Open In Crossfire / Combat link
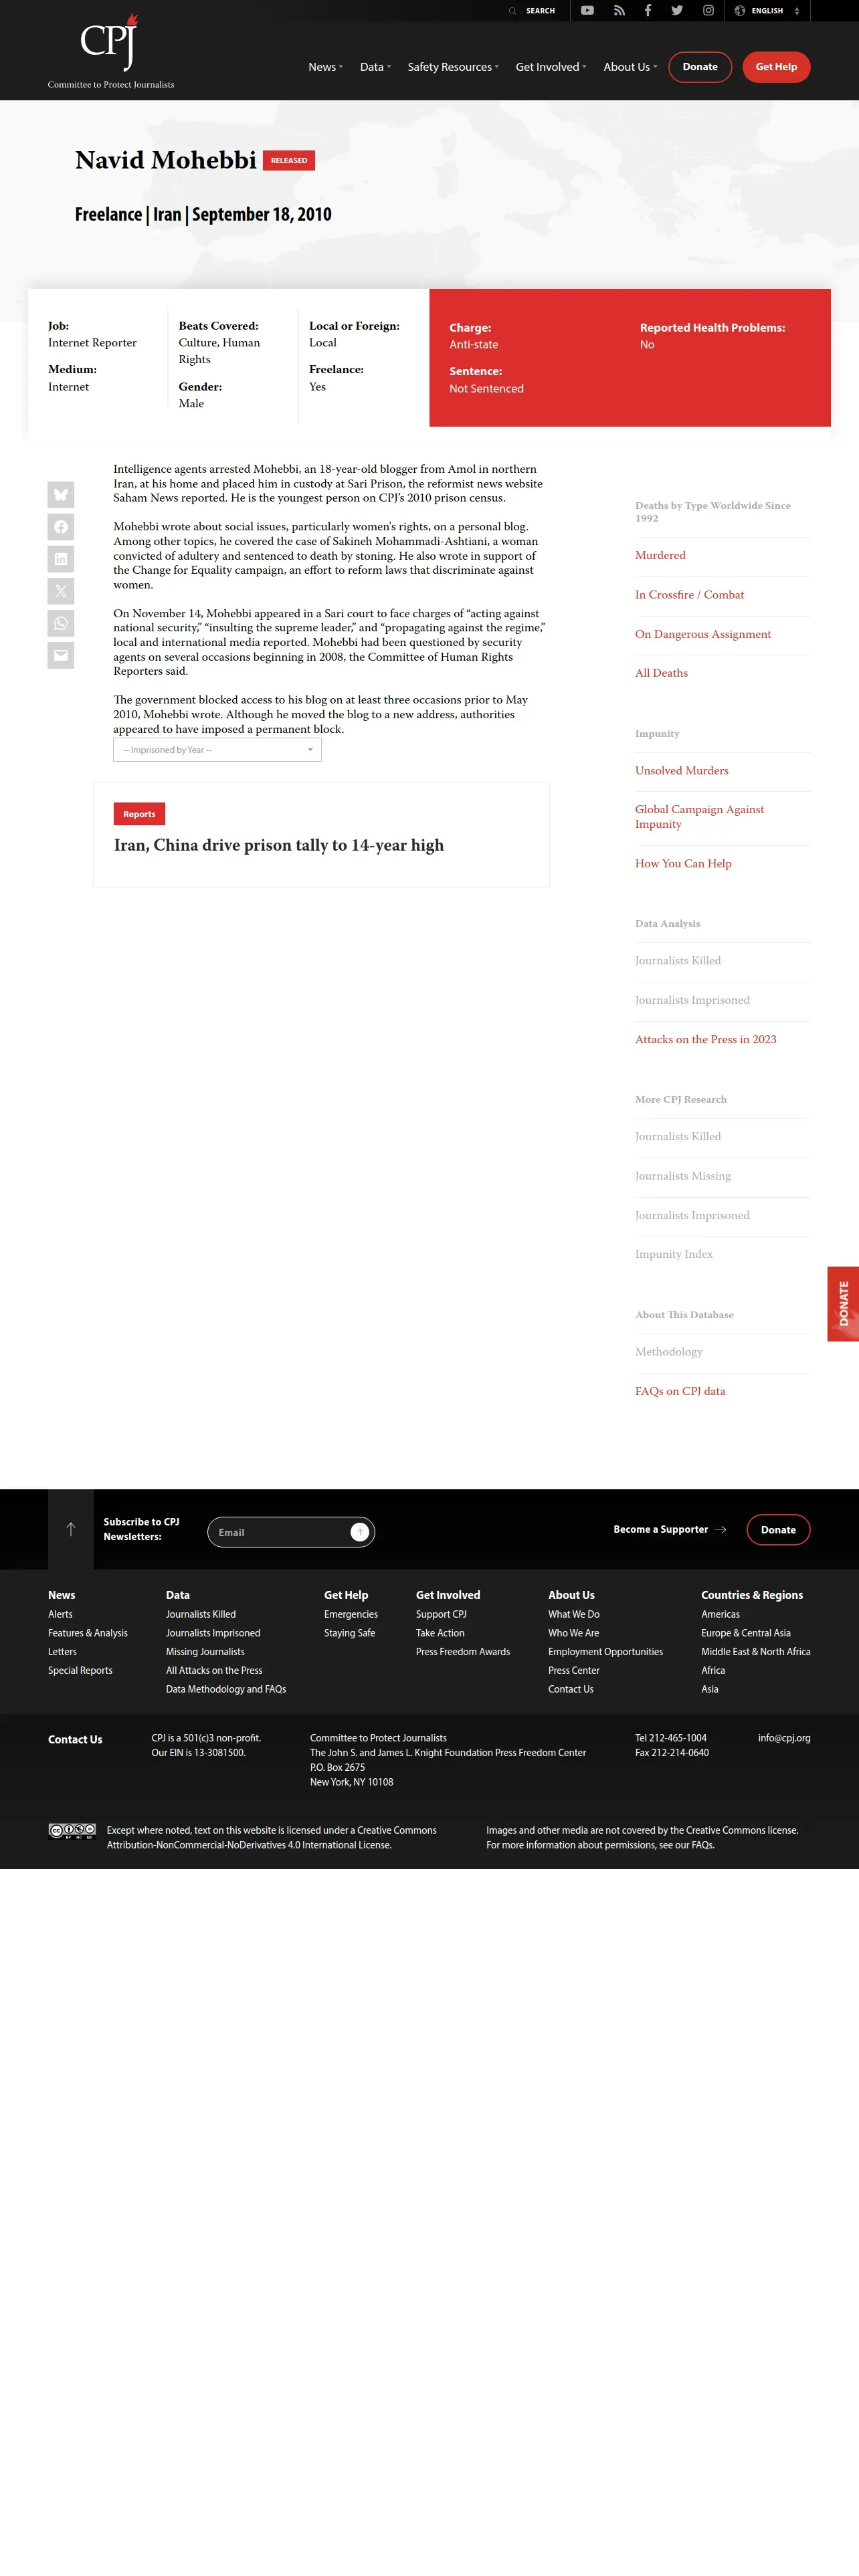859x2576 pixels. (x=689, y=594)
